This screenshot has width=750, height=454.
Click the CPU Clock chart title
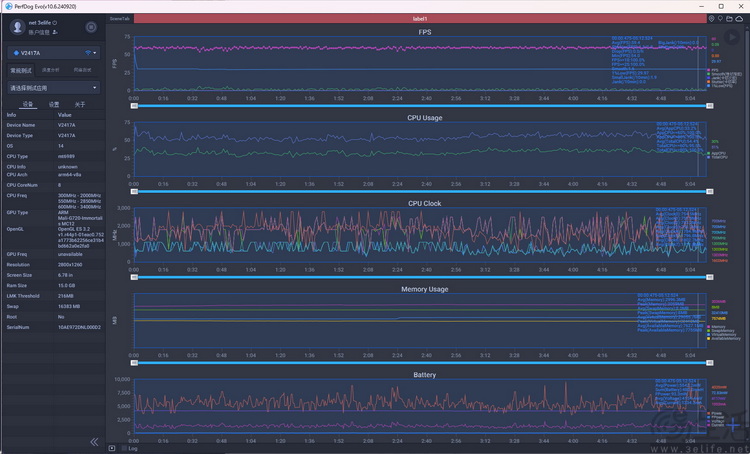pyautogui.click(x=425, y=203)
